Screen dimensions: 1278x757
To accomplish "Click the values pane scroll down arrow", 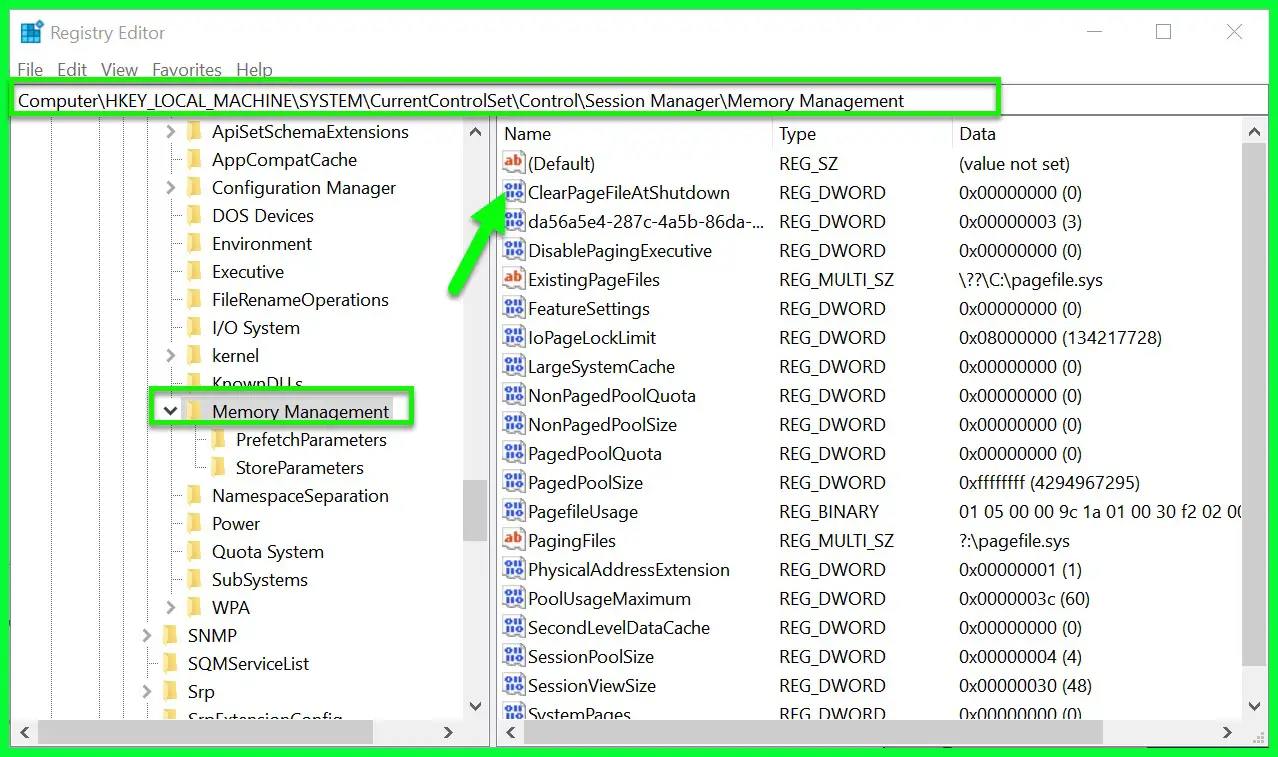I will click(1254, 707).
